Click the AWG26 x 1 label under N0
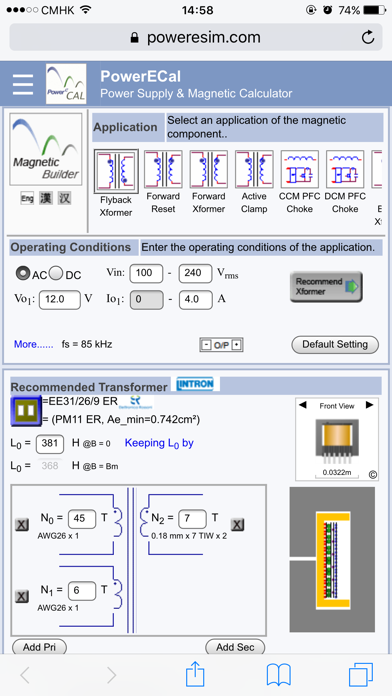 click(58, 536)
